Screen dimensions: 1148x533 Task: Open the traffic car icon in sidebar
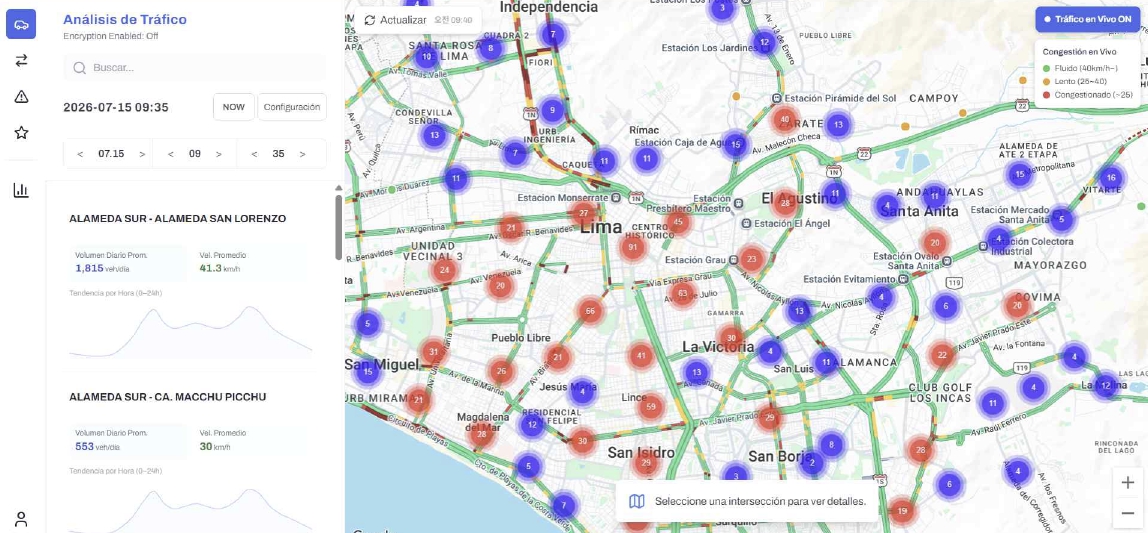[21, 25]
